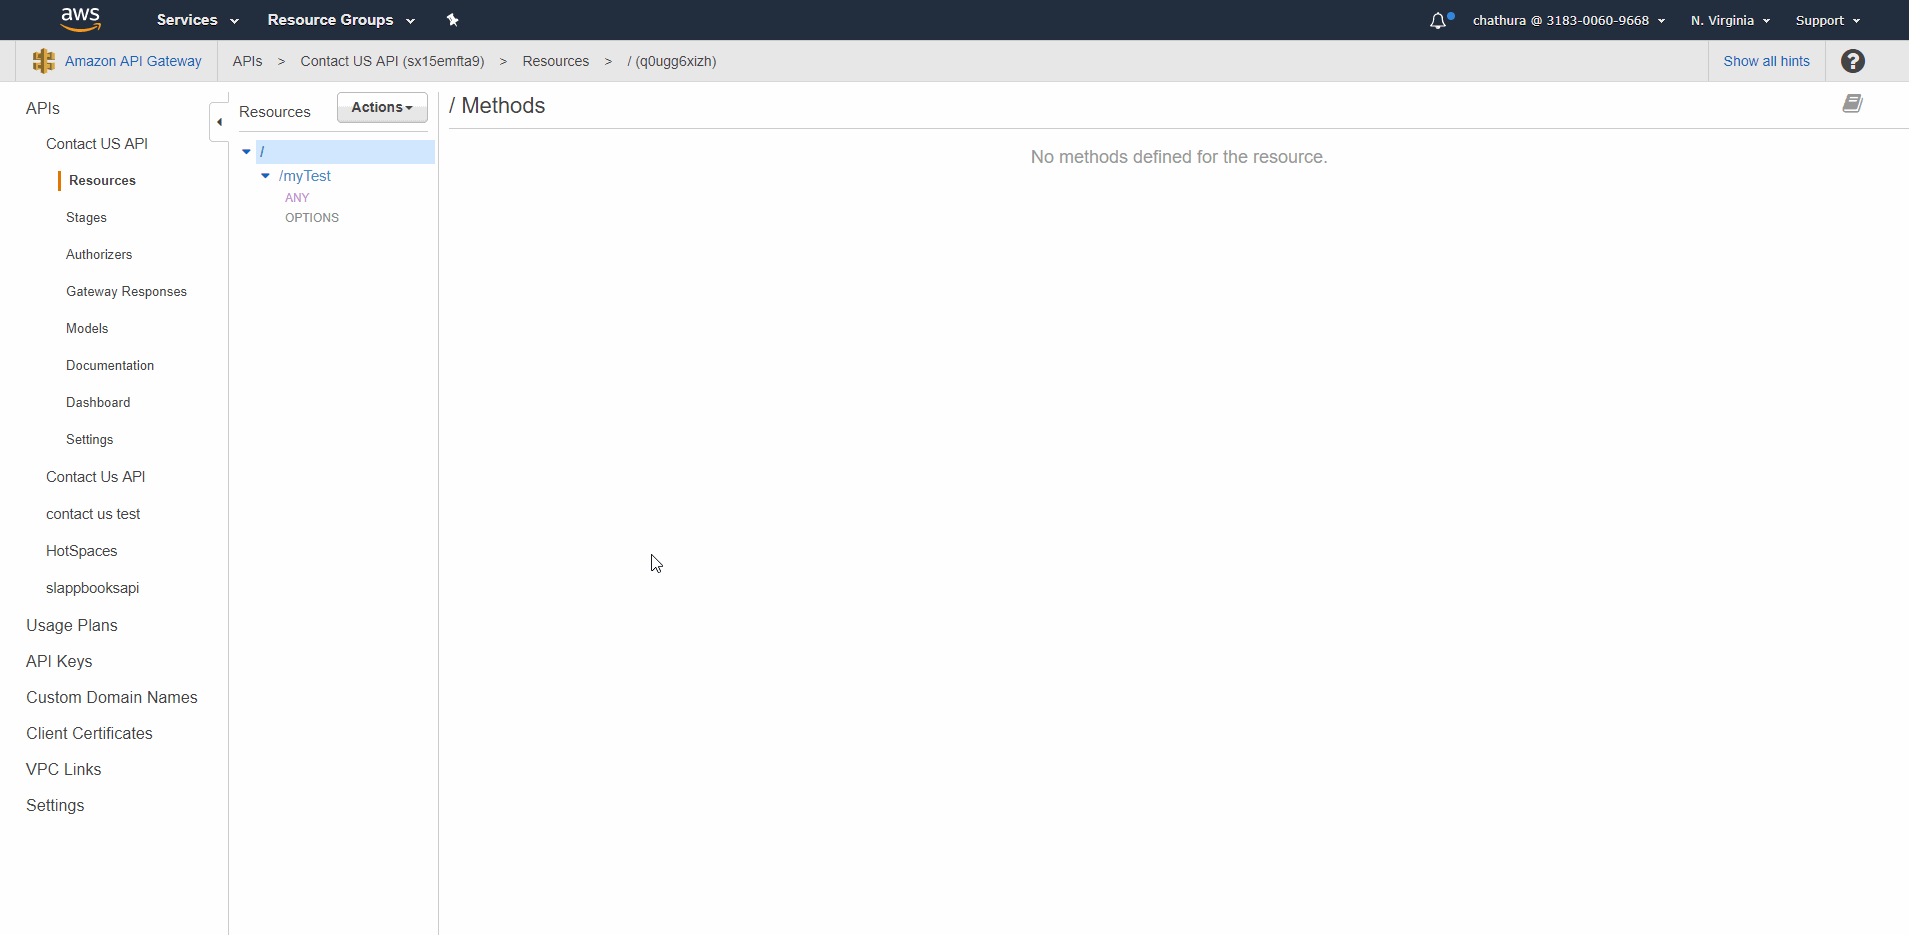Image resolution: width=1909 pixels, height=935 pixels.
Task: Open the Services dropdown menu
Action: 198,20
